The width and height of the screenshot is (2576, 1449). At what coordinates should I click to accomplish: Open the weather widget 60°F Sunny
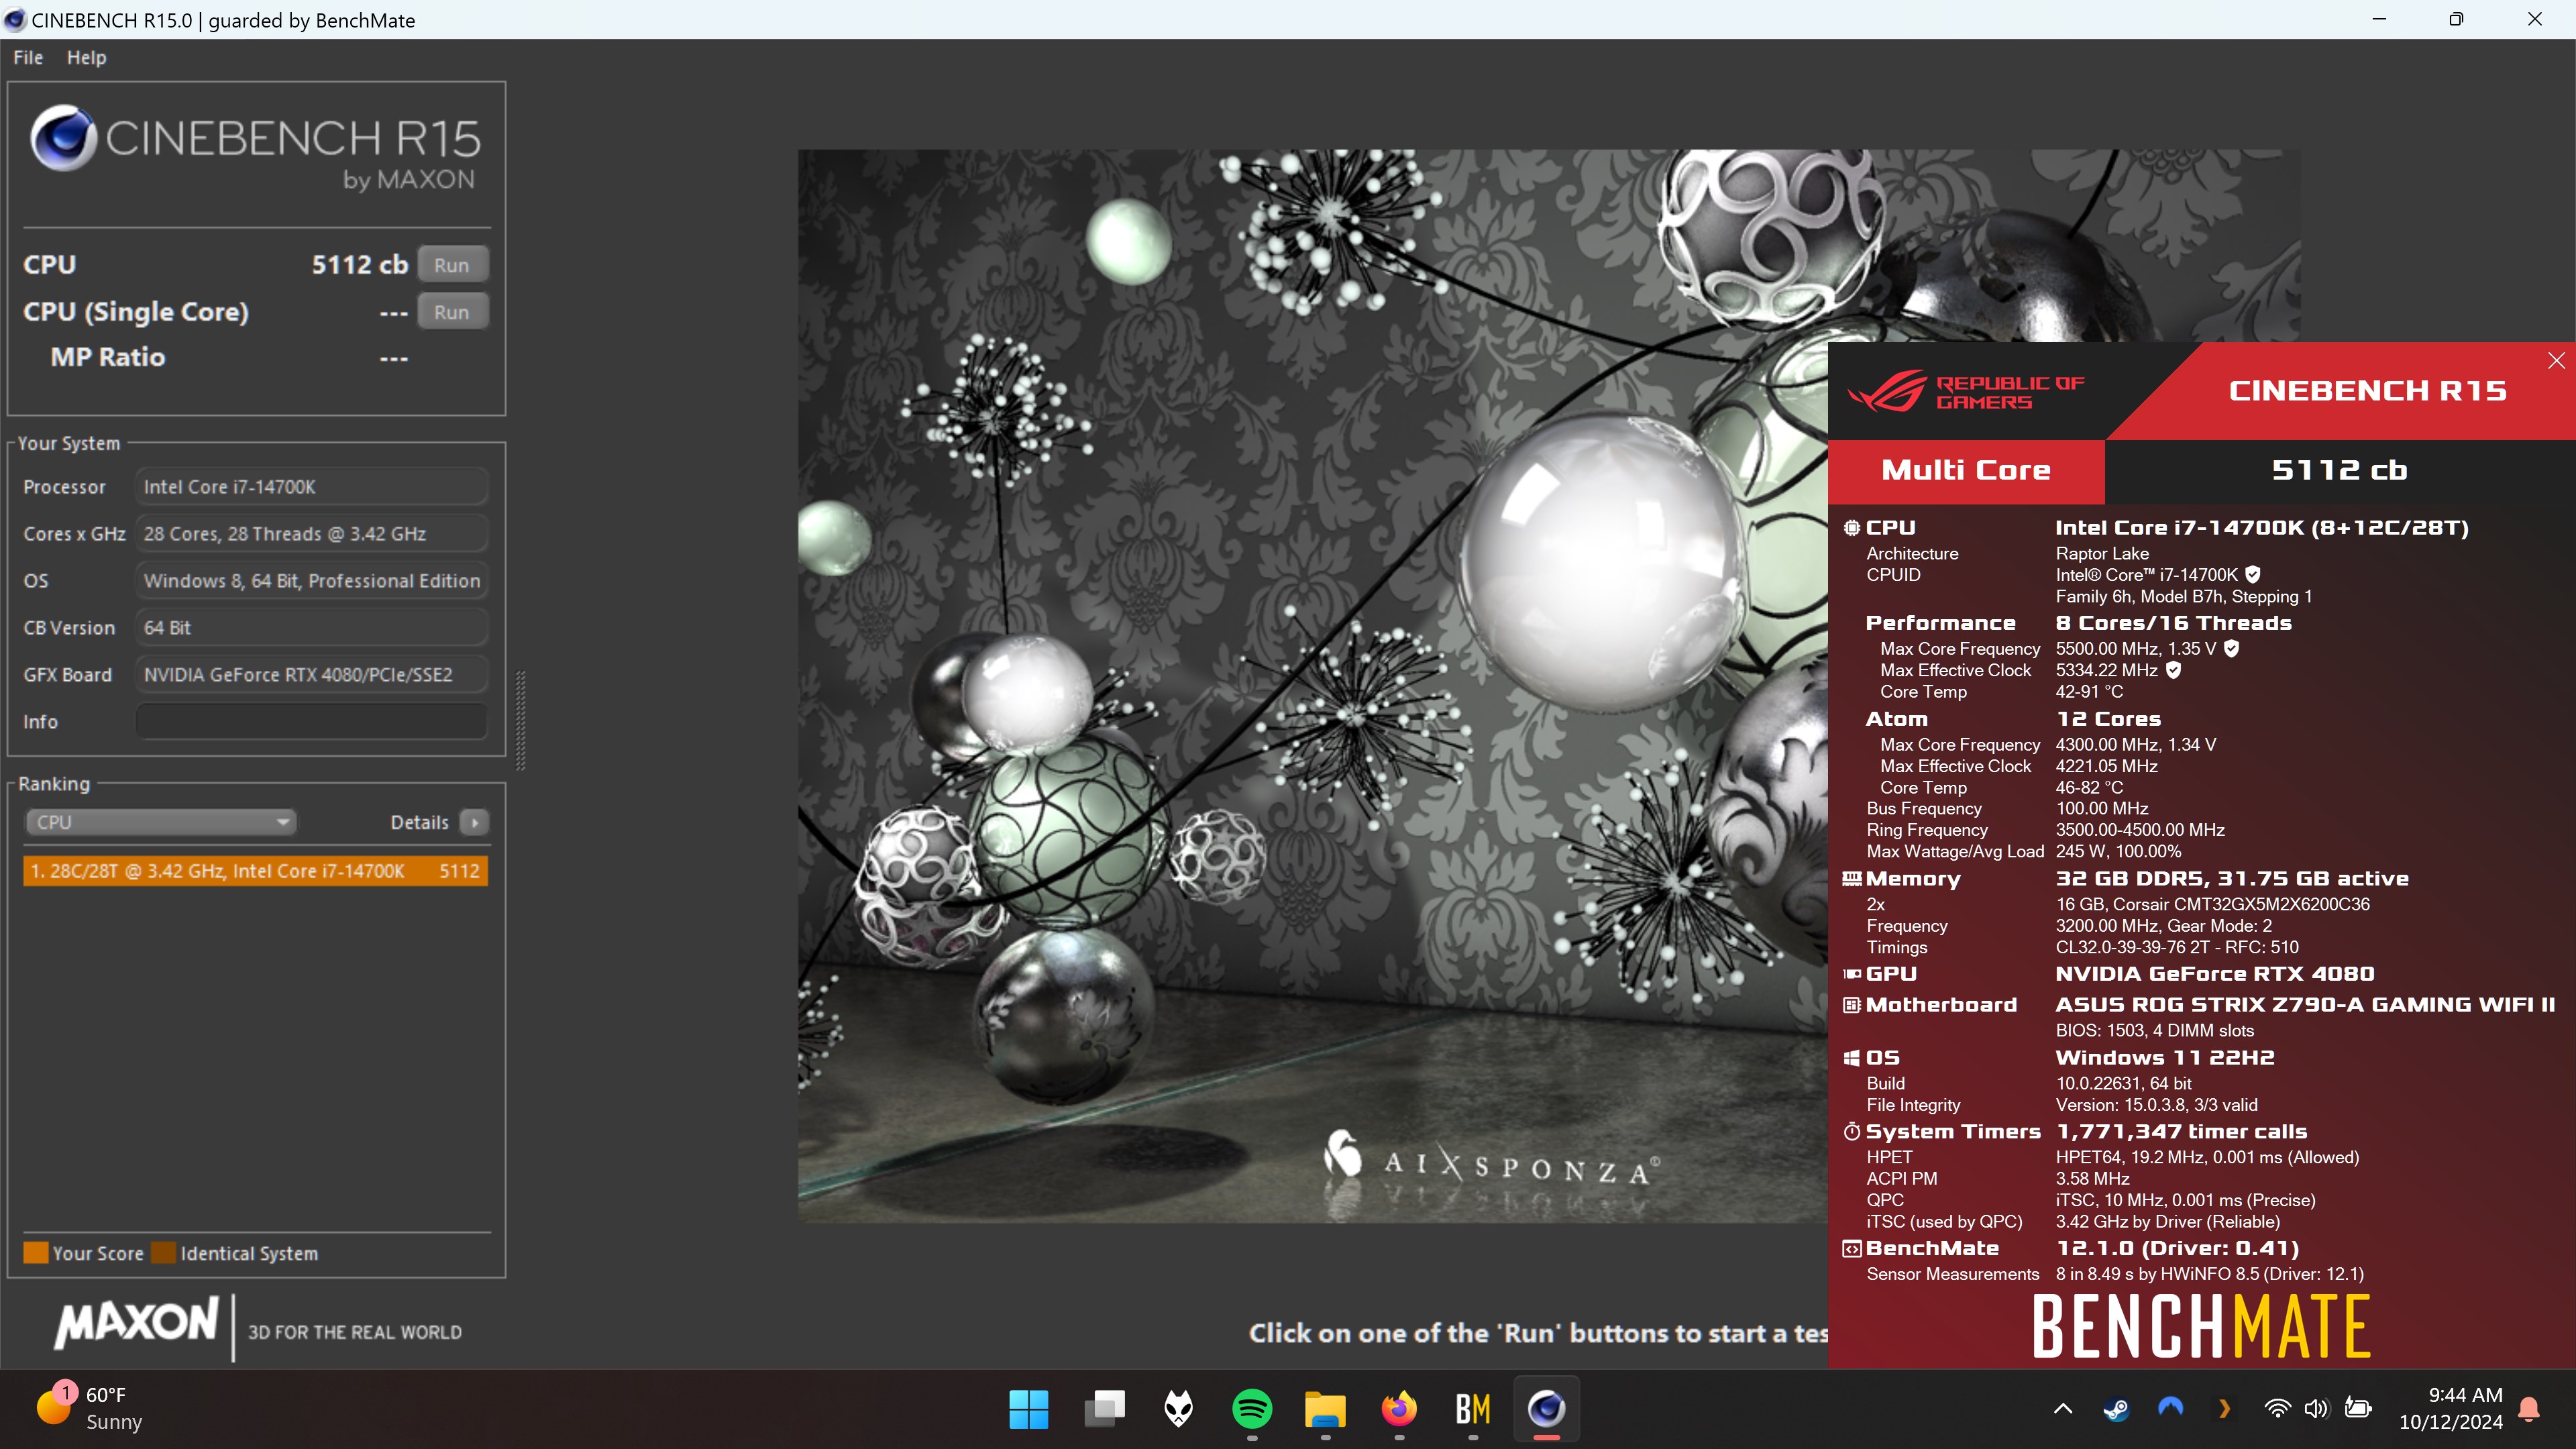tap(90, 1408)
